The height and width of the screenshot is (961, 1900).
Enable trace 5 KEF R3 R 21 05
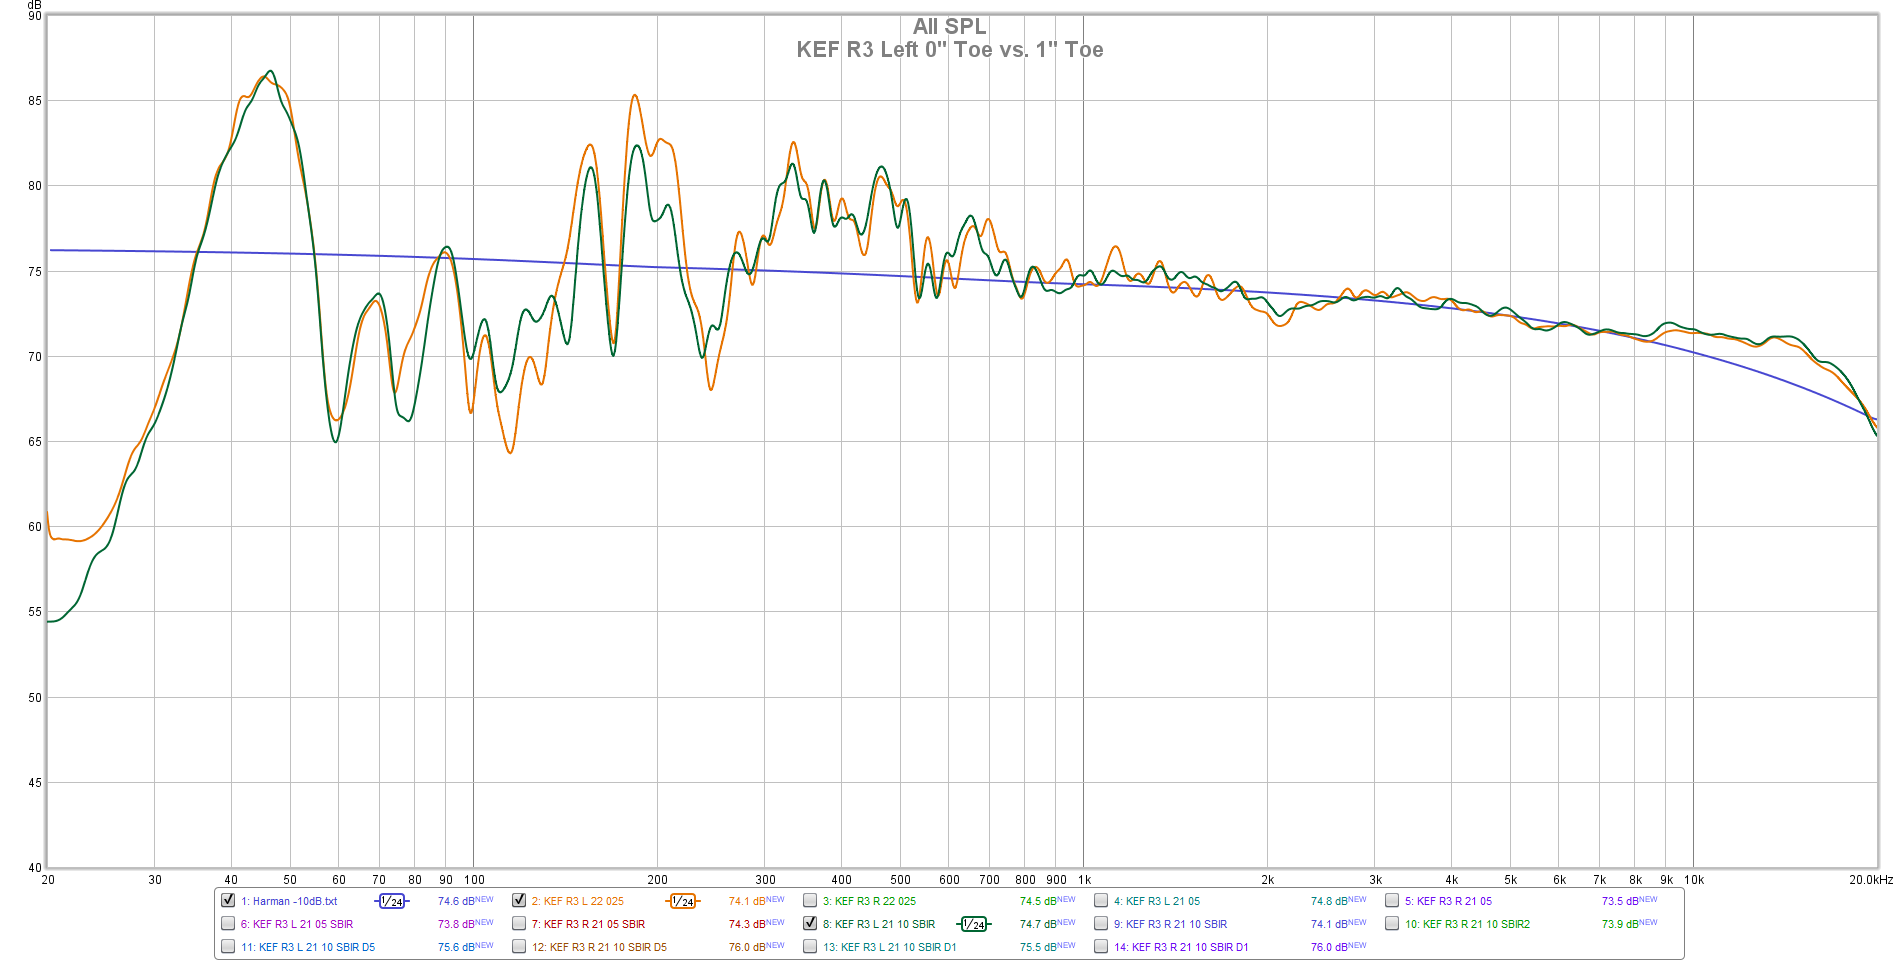tap(1392, 900)
